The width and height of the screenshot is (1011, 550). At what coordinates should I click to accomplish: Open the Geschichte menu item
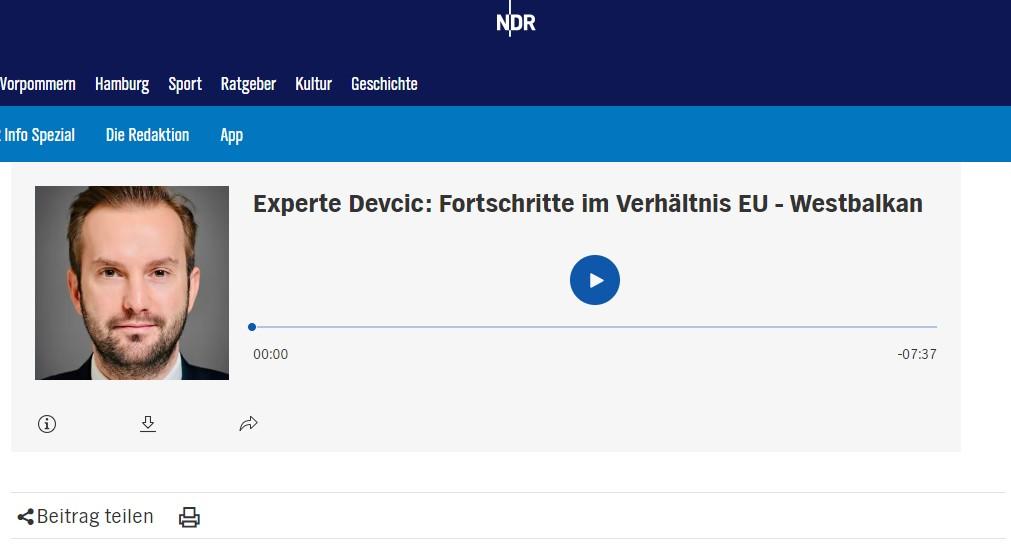pos(384,84)
